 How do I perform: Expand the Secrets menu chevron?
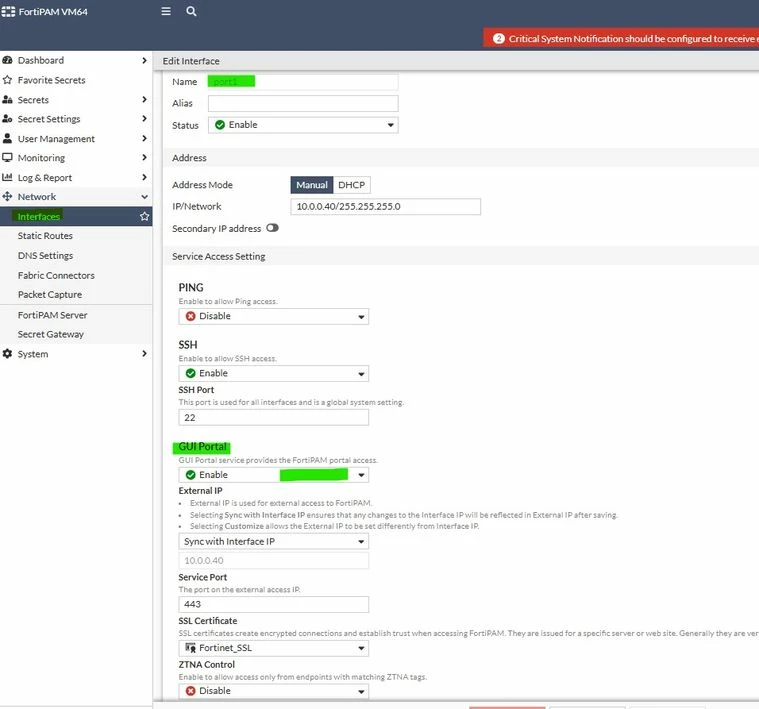coord(144,99)
